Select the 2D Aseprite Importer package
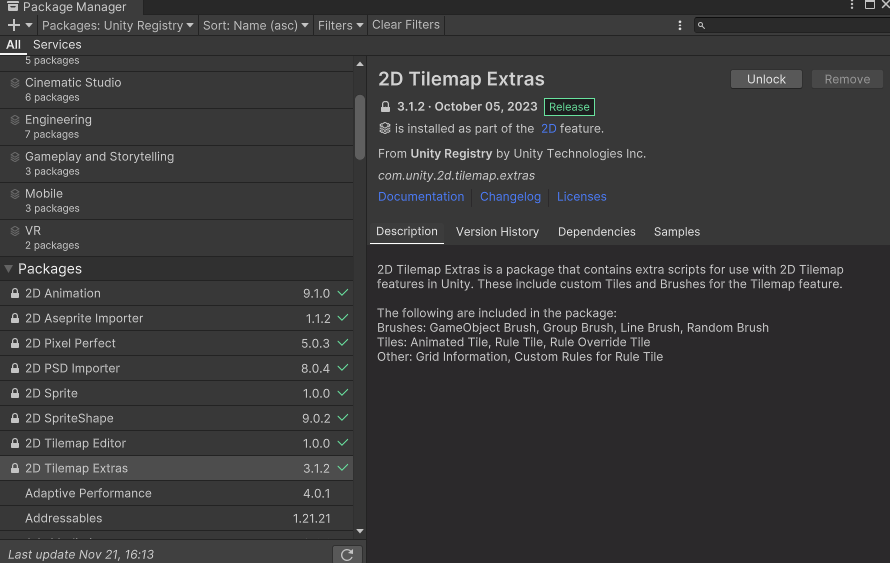 [x=177, y=318]
